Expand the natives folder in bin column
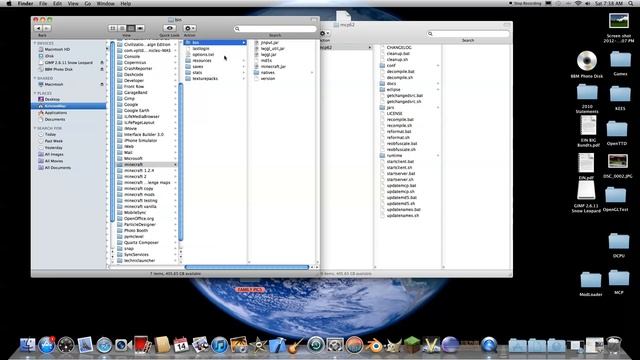The height and width of the screenshot is (360, 640). (312, 73)
